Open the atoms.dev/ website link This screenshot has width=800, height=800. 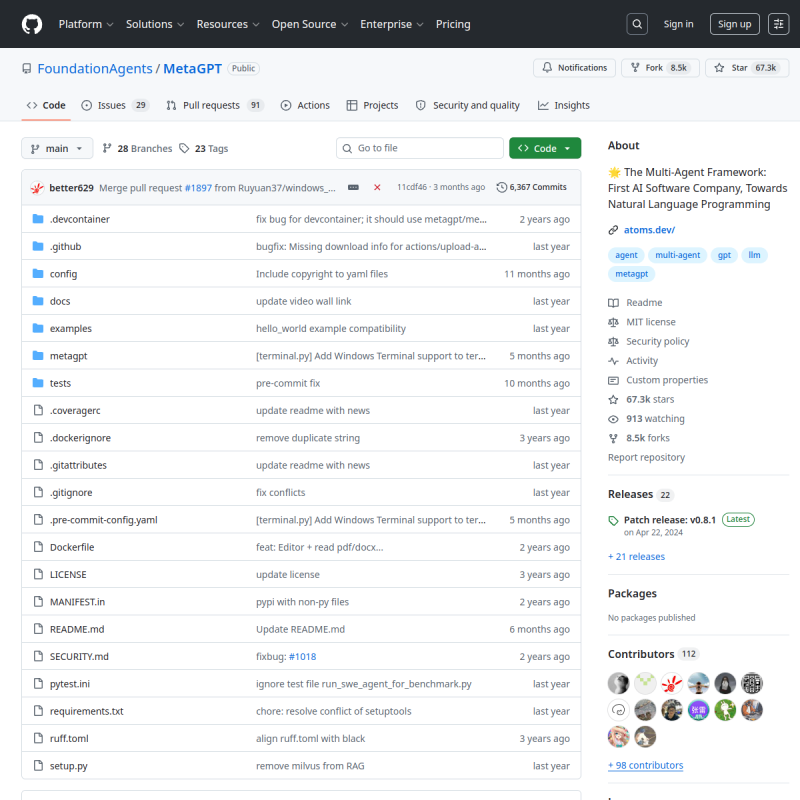click(649, 230)
